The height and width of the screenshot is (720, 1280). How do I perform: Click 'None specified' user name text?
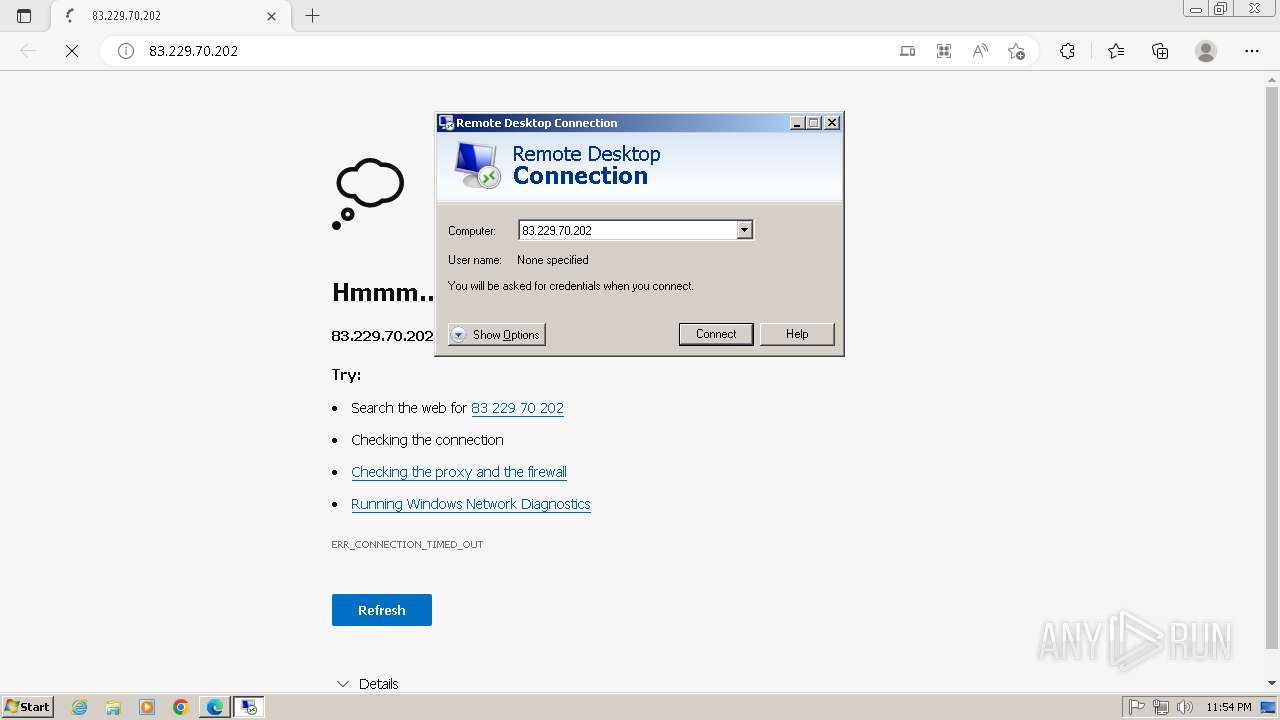click(552, 260)
